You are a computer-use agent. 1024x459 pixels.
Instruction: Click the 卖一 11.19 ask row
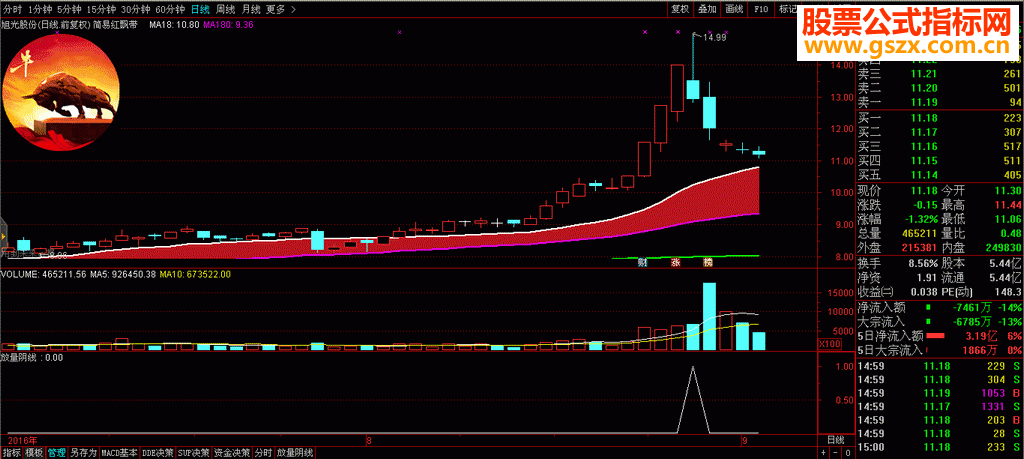pos(938,102)
